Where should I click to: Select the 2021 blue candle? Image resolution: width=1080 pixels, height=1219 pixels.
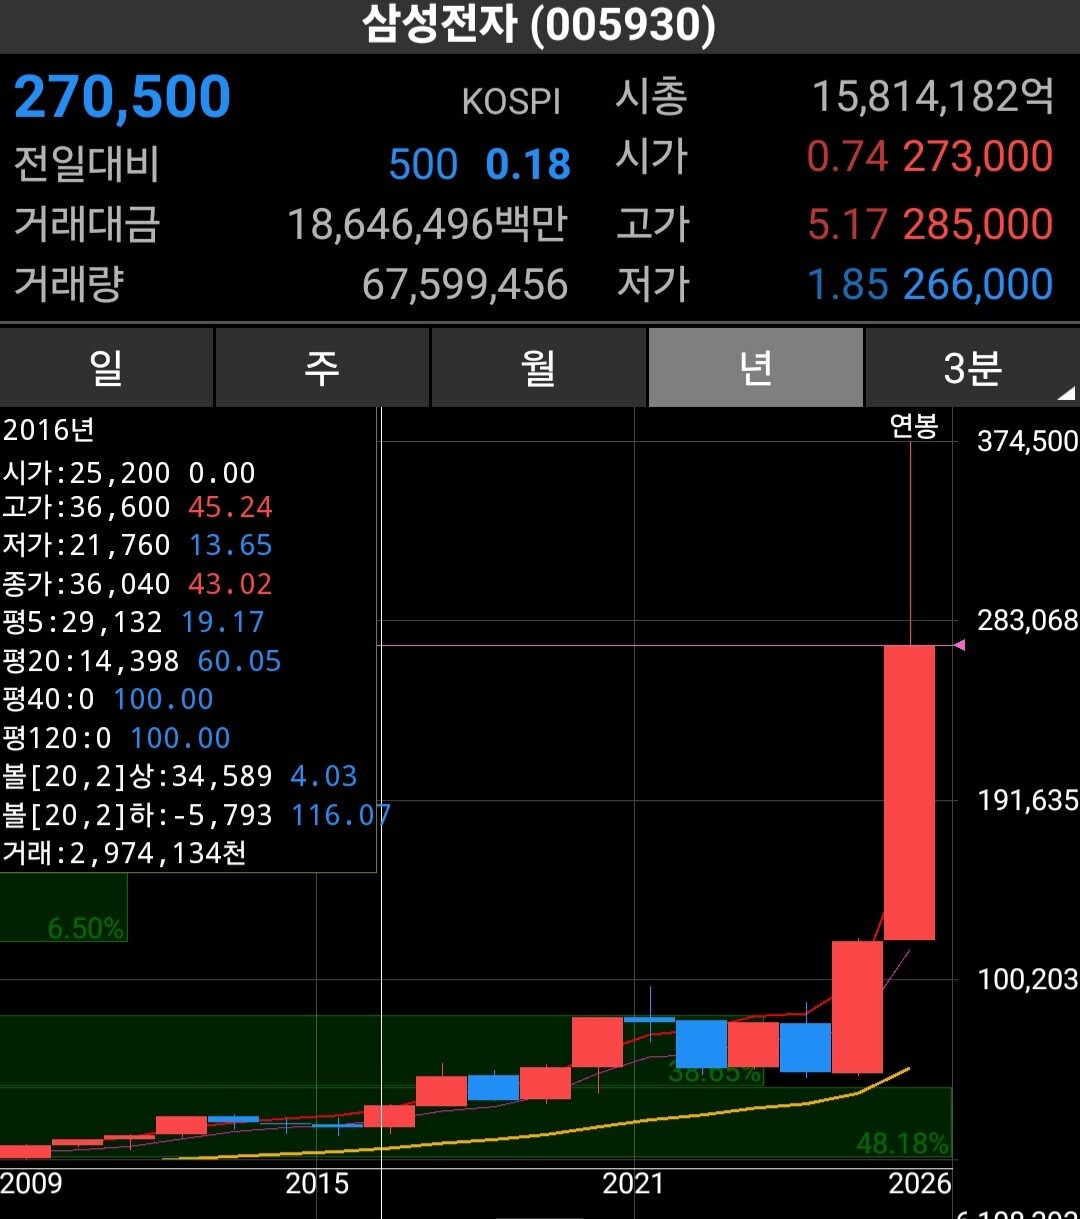coord(650,1019)
